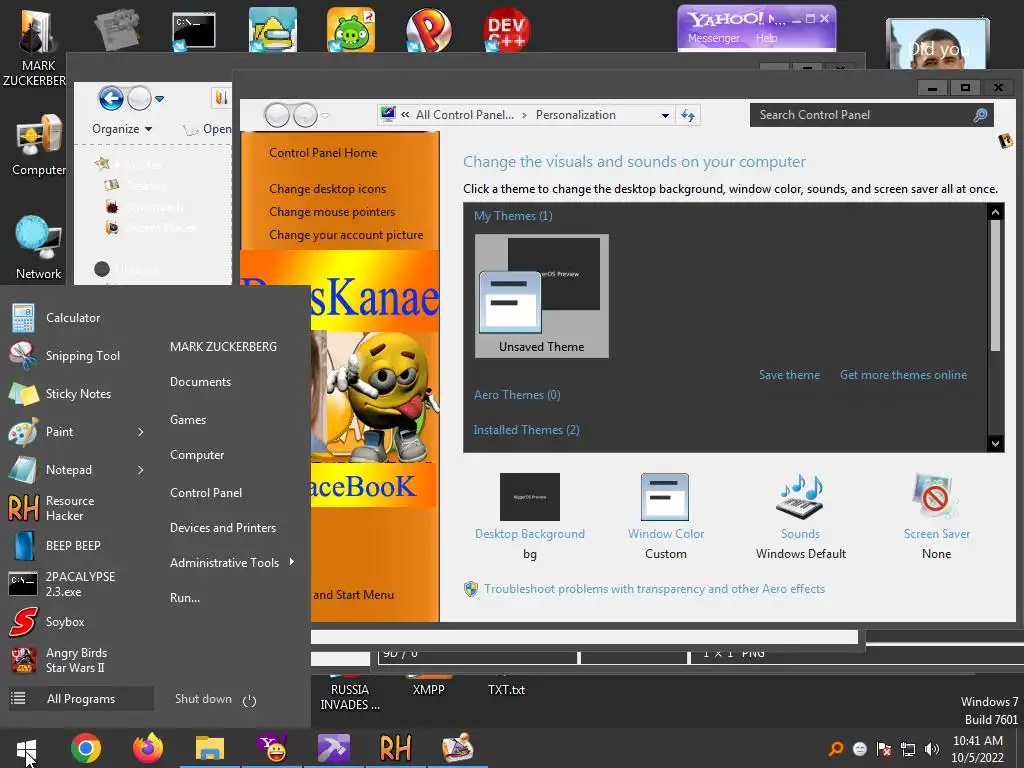Open Devices and Printers entry
This screenshot has height=768, width=1024.
pyautogui.click(x=223, y=528)
